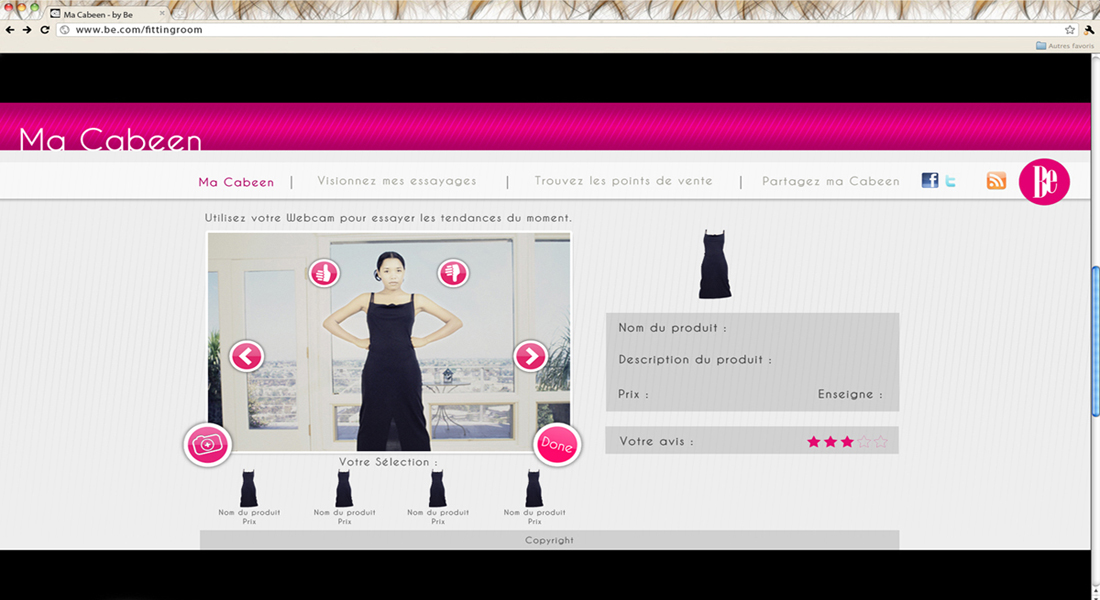Rate five stars in Votre avis

pyautogui.click(x=881, y=441)
